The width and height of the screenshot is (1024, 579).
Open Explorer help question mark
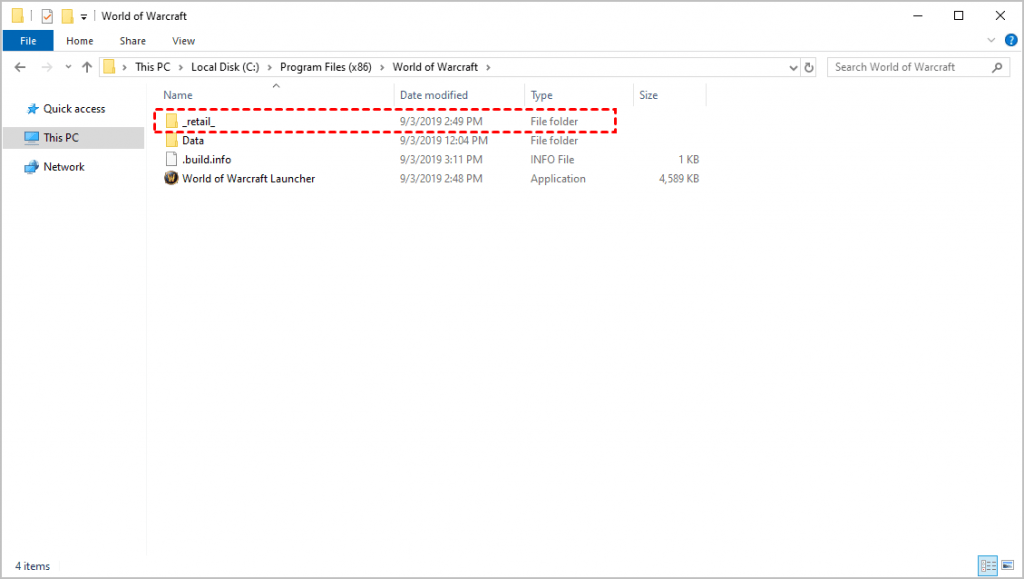click(x=1011, y=40)
